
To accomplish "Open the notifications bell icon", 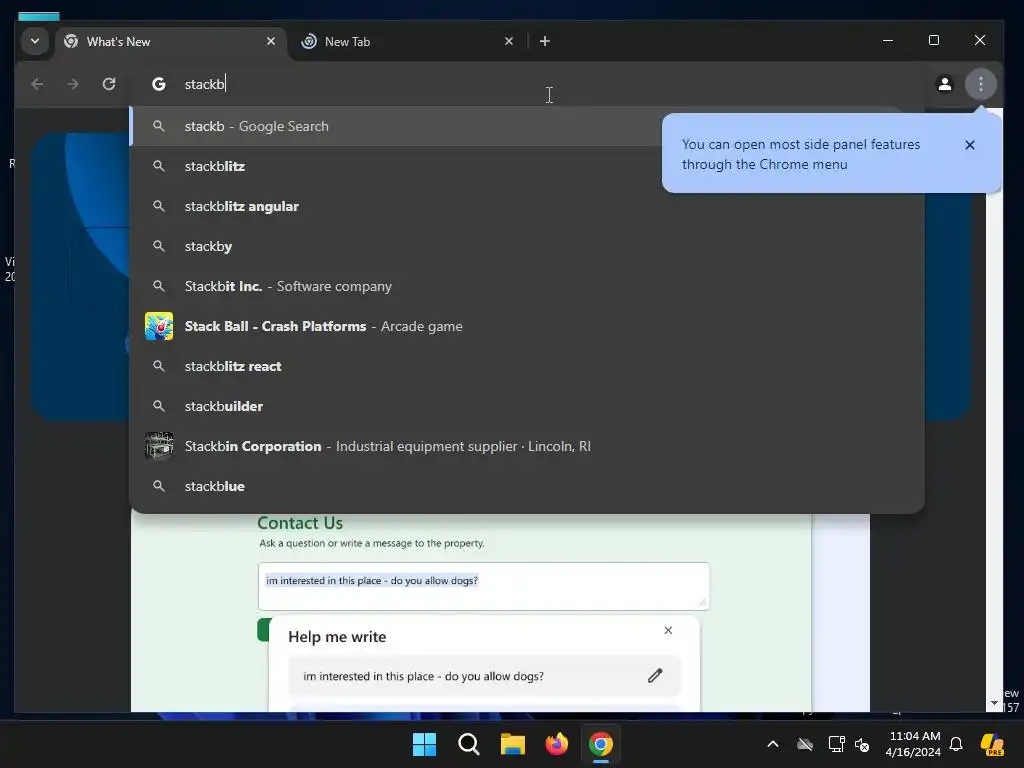I will (x=956, y=744).
